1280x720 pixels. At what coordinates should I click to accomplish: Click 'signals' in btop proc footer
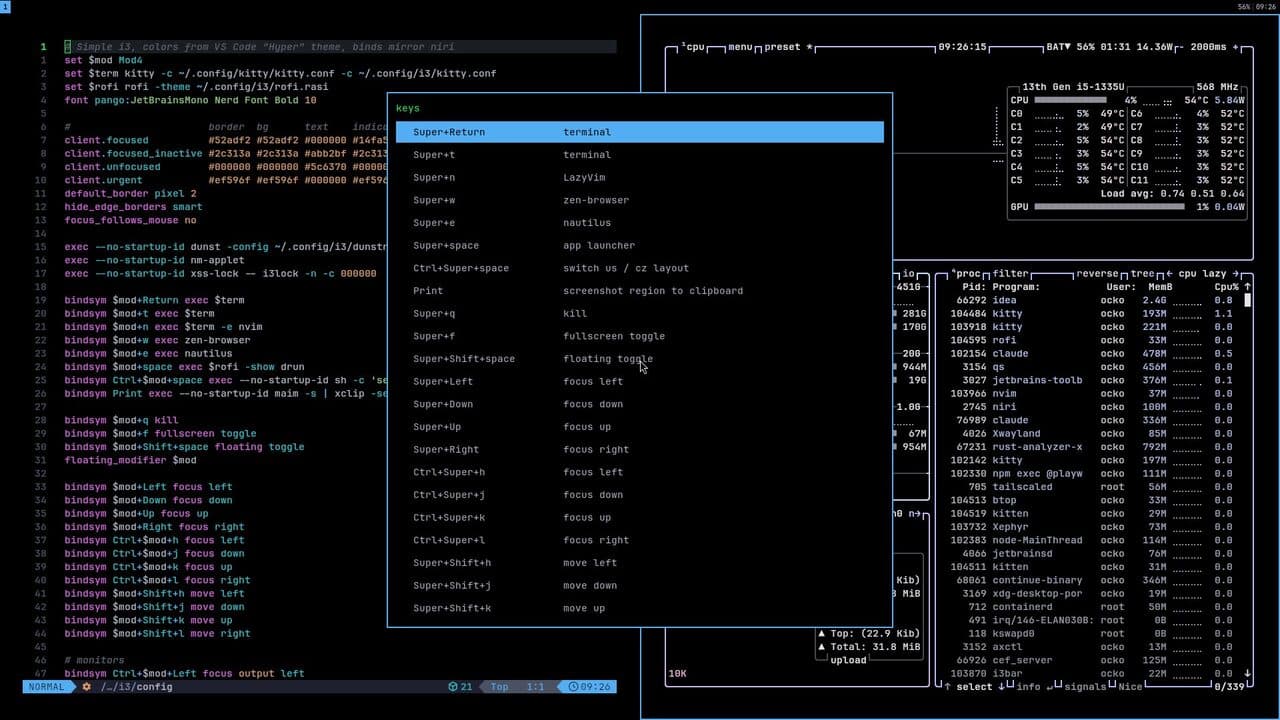[1084, 687]
